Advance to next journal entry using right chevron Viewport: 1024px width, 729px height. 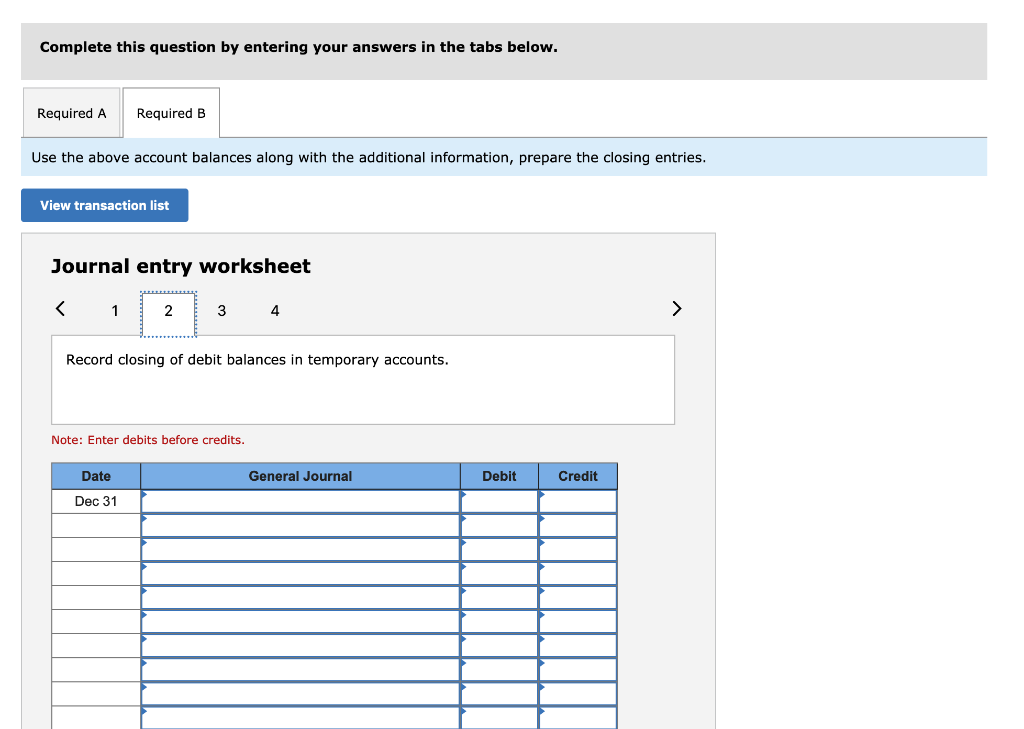tap(676, 309)
